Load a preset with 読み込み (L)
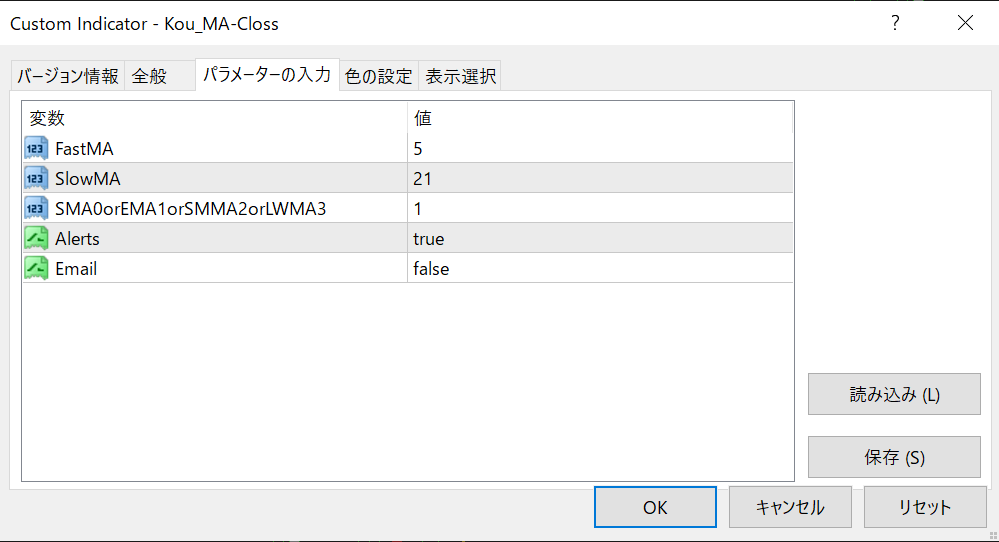 pos(894,394)
